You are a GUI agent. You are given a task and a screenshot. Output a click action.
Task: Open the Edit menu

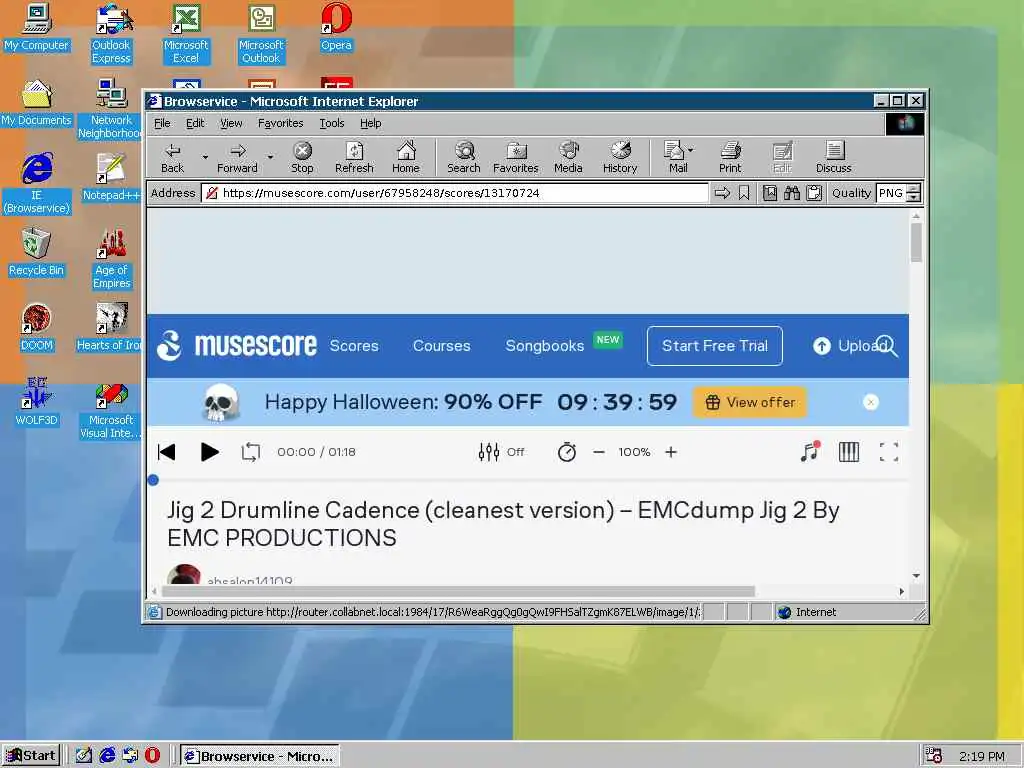(195, 123)
